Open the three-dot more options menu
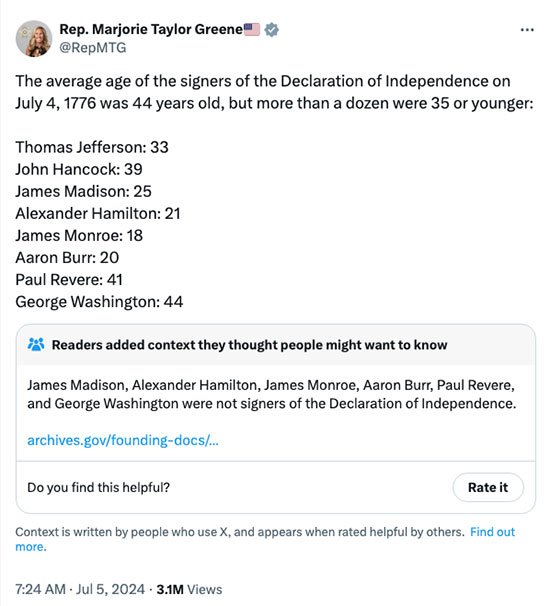Image resolution: width=550 pixels, height=606 pixels. [x=527, y=30]
